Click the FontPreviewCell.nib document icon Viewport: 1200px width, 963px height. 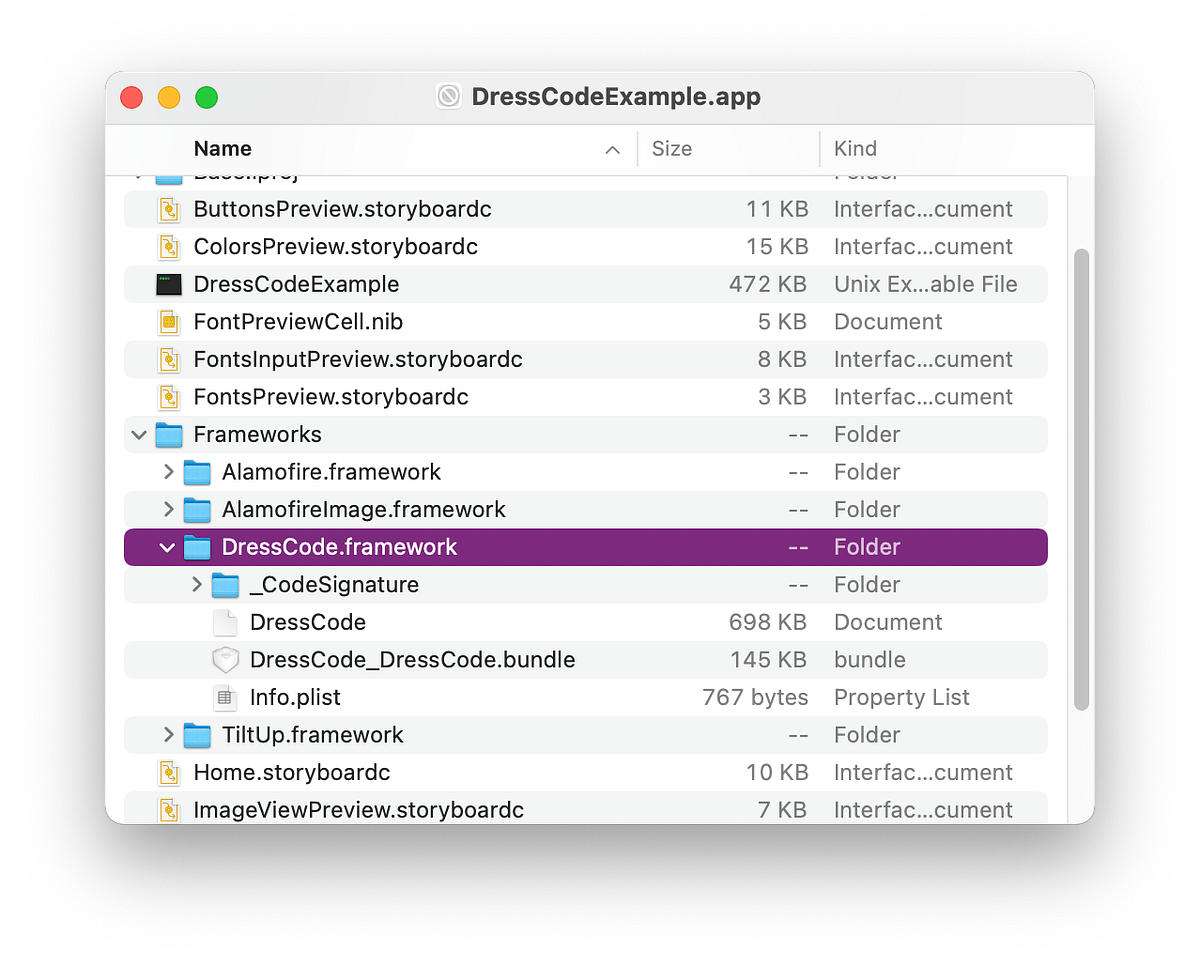tap(169, 321)
